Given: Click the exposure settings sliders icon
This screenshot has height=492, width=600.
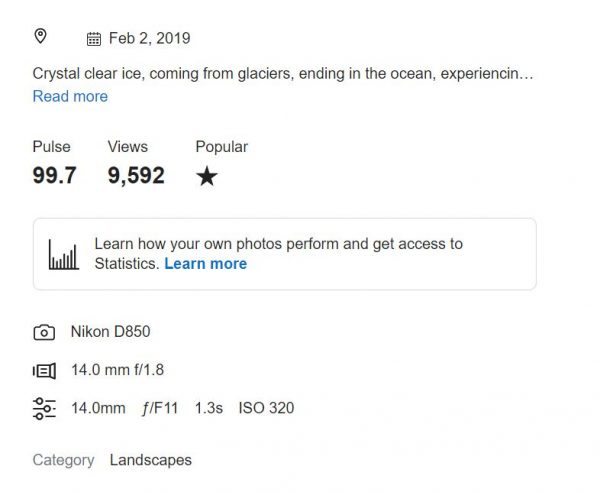Looking at the screenshot, I should 44,409.
